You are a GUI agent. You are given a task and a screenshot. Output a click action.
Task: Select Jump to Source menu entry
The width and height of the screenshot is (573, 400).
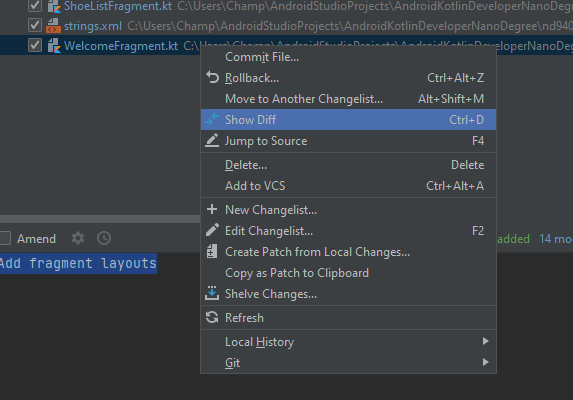(348, 141)
